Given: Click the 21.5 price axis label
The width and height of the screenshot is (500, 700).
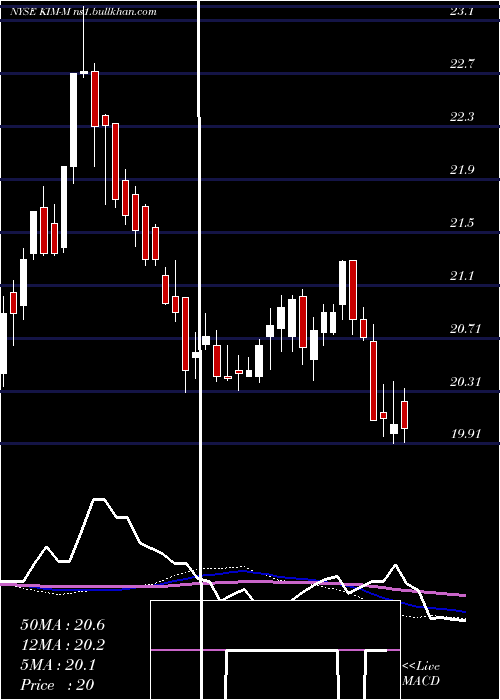Looking at the screenshot, I should (x=462, y=223).
